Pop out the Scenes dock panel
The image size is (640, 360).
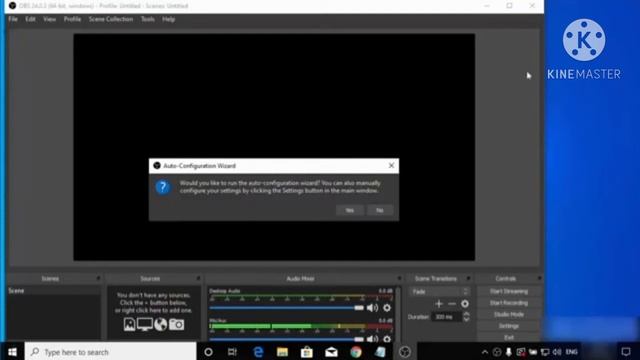pyautogui.click(x=98, y=278)
